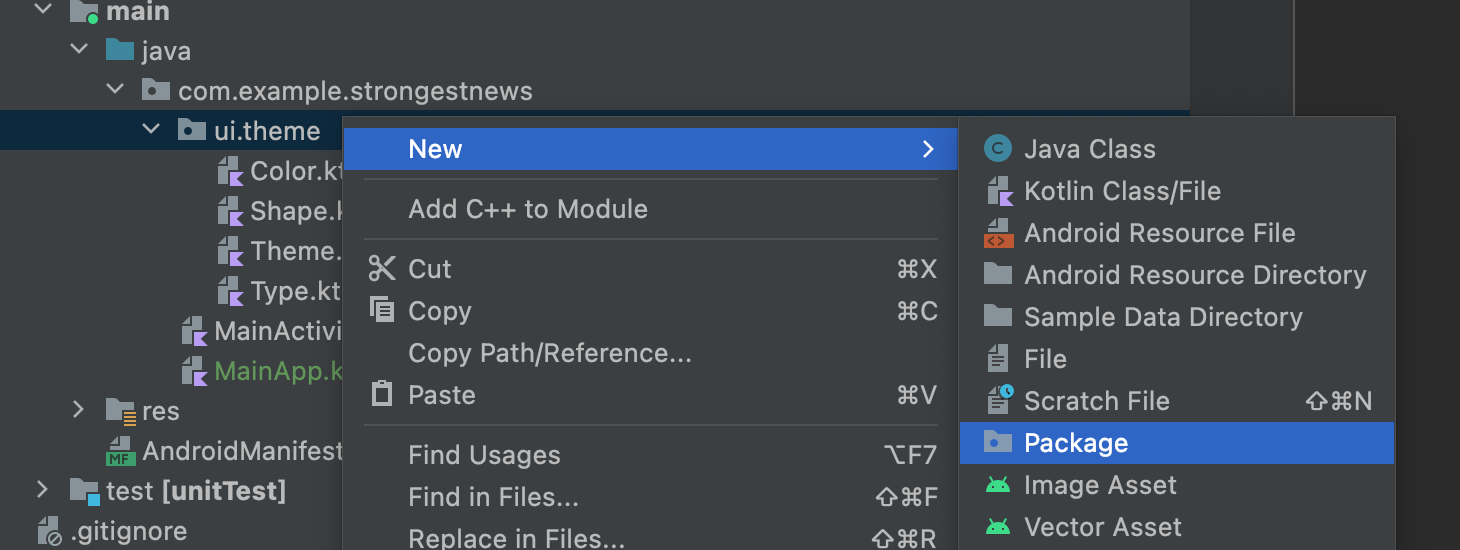Collapse the ui.theme package

click(152, 130)
